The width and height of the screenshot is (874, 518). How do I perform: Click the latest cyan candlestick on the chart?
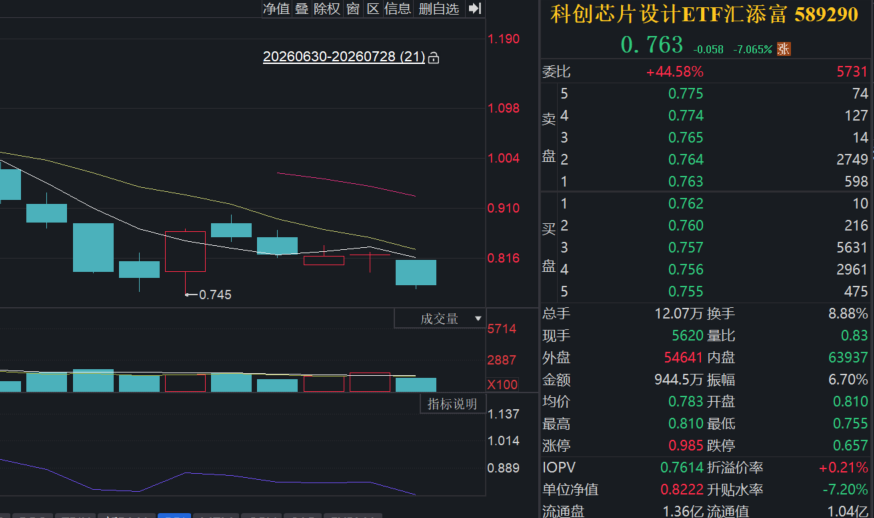click(416, 273)
